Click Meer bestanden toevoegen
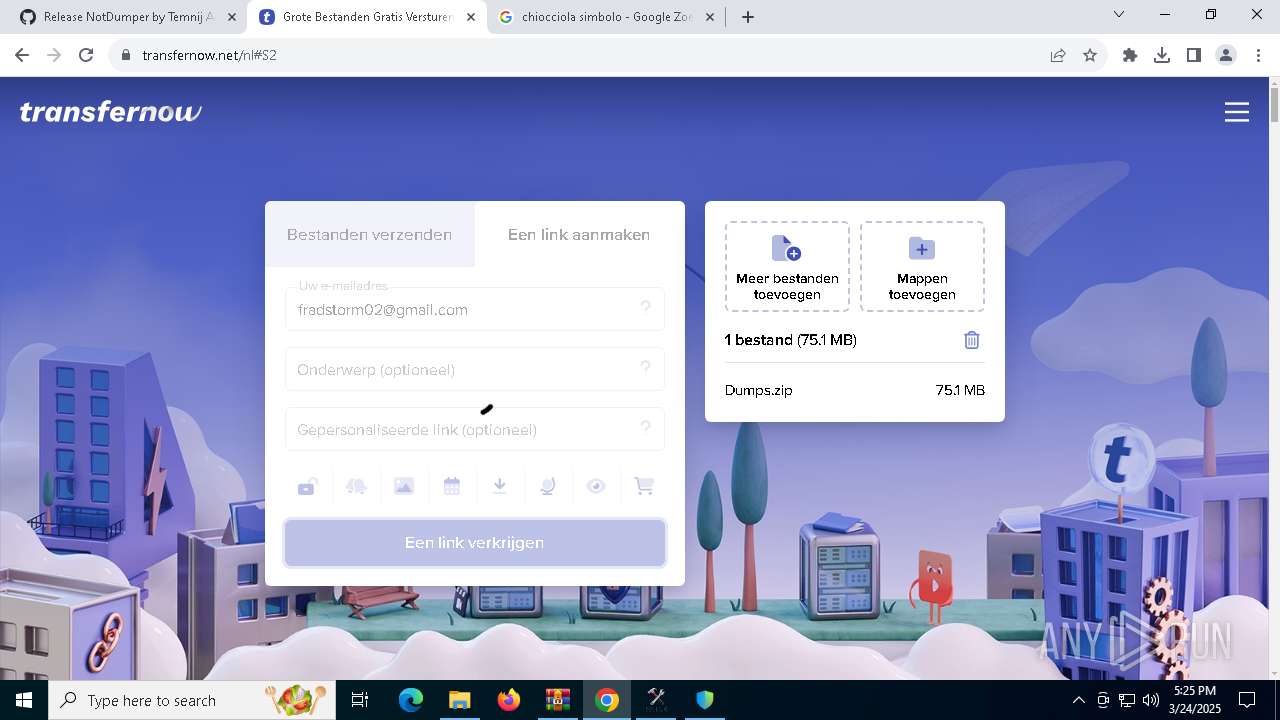 pyautogui.click(x=787, y=267)
